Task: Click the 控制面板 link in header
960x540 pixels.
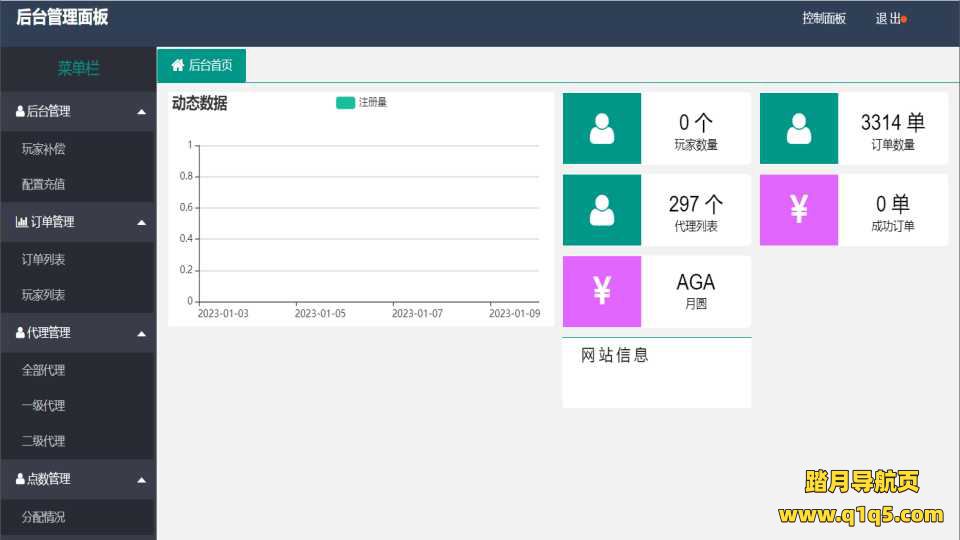Action: tap(824, 18)
